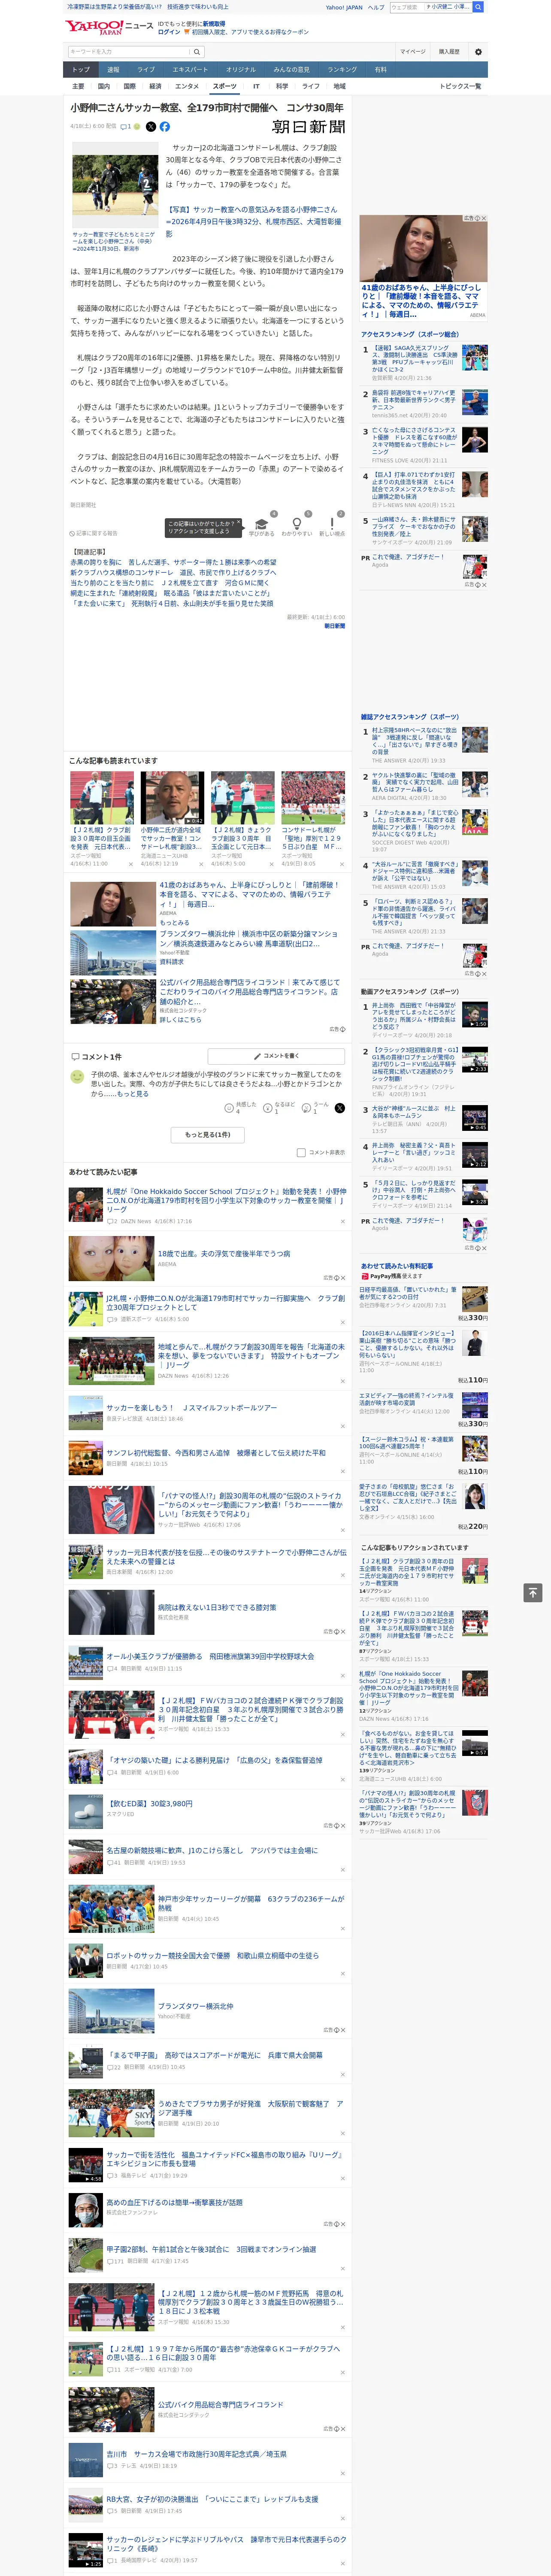The image size is (551, 2576).
Task: Select the スポーツ category tab
Action: pyautogui.click(x=225, y=86)
